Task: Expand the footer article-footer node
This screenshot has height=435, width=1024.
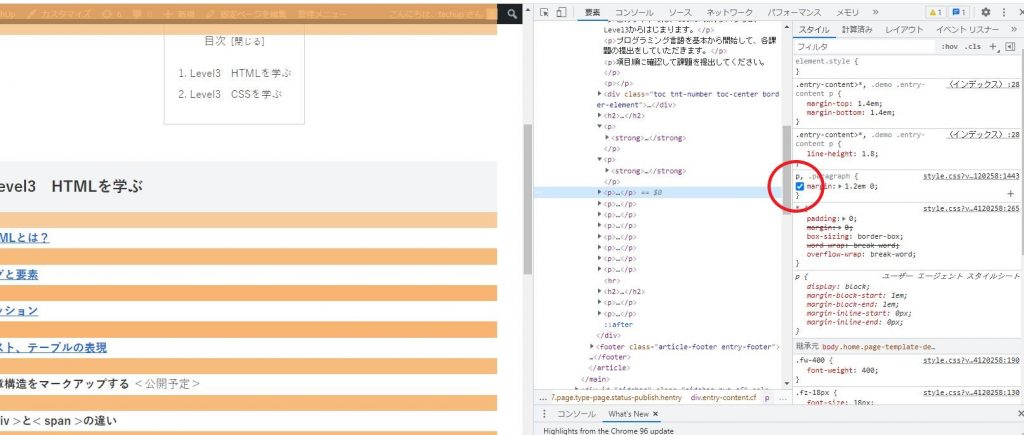Action: [593, 346]
